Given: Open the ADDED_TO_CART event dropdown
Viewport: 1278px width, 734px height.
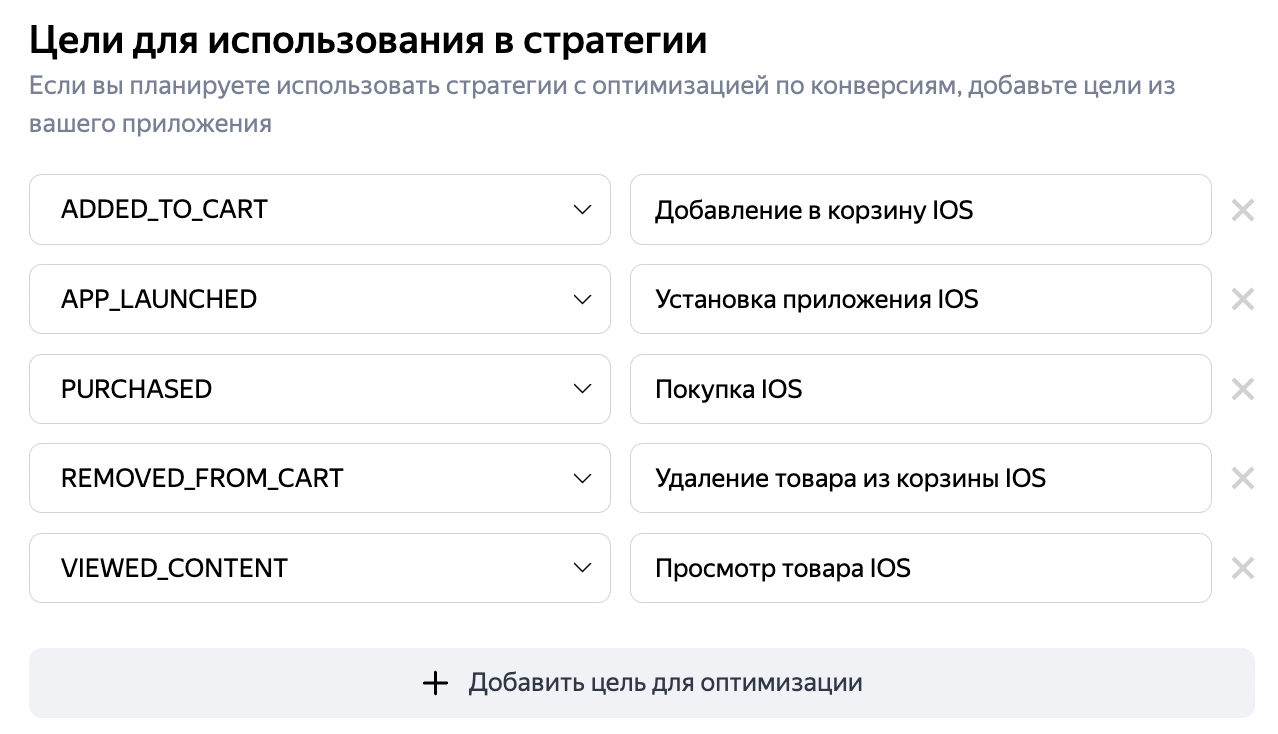Looking at the screenshot, I should coord(319,210).
